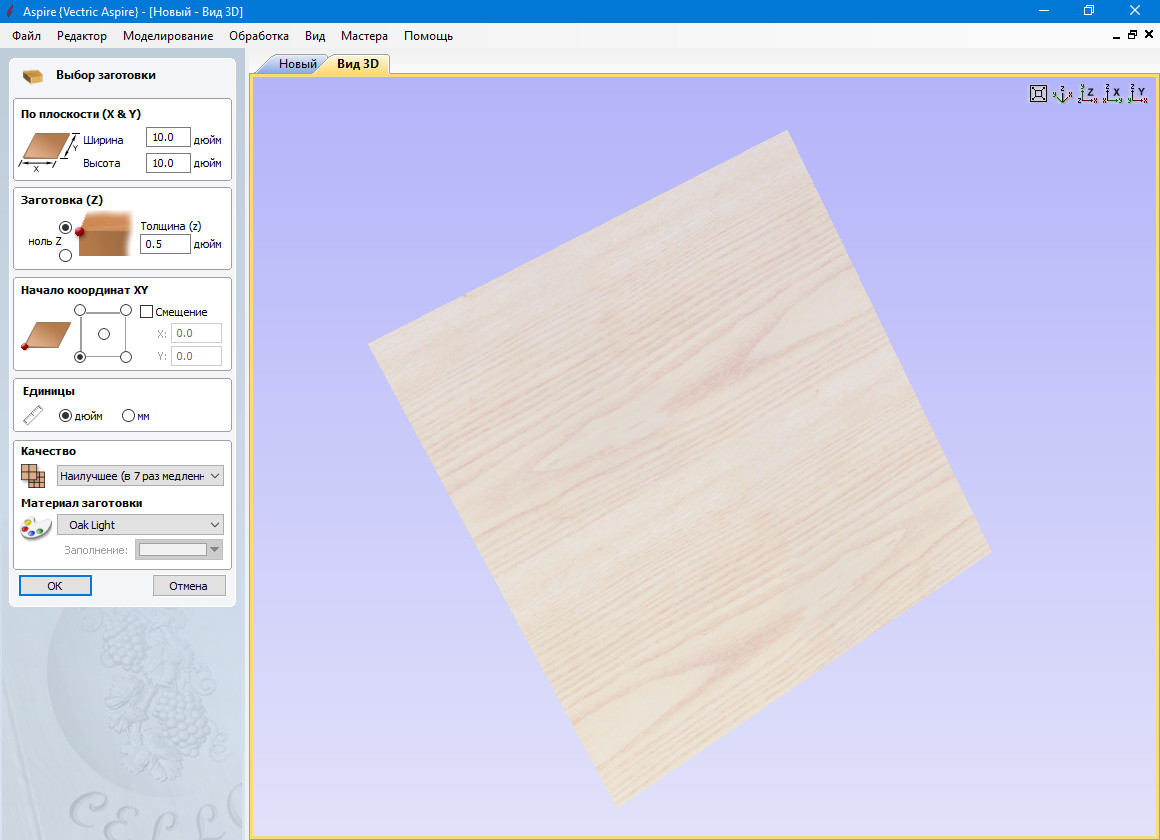Choose center XY origin radio button

click(103, 334)
